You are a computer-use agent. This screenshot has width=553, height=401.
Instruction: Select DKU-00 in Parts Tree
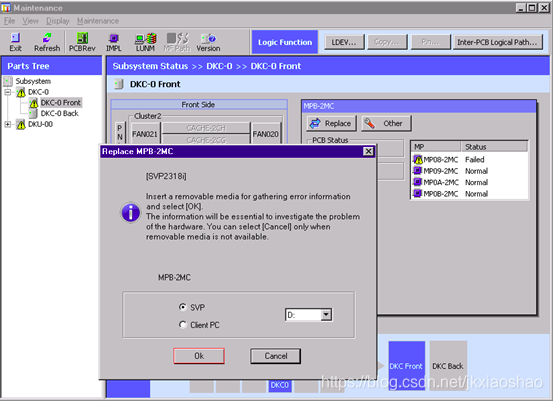tap(40, 124)
